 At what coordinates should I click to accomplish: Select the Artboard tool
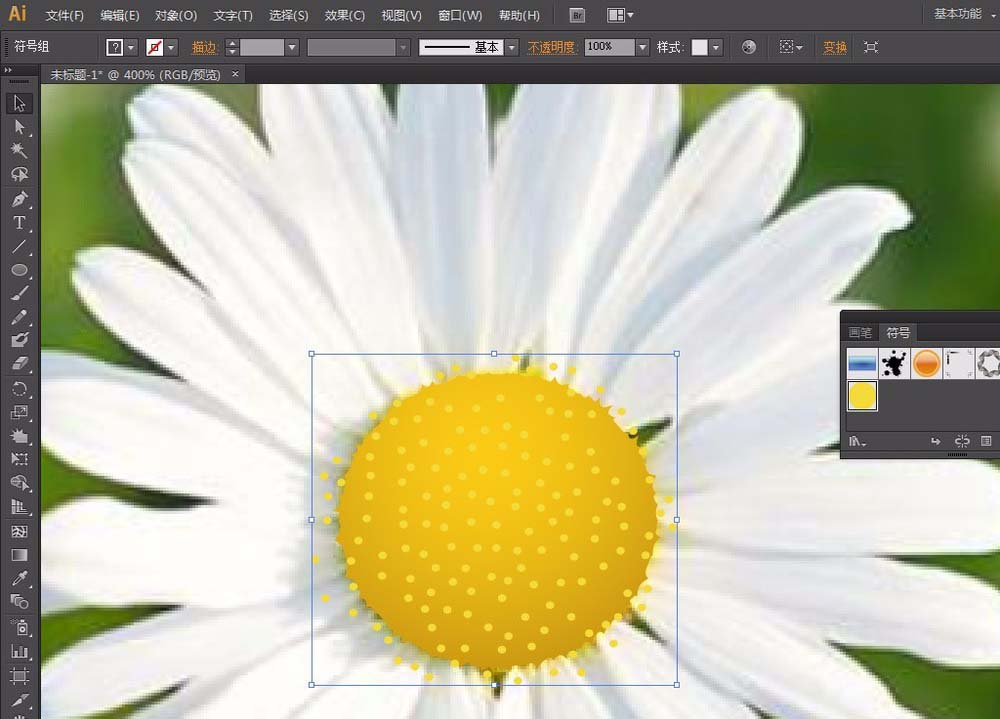click(x=19, y=675)
